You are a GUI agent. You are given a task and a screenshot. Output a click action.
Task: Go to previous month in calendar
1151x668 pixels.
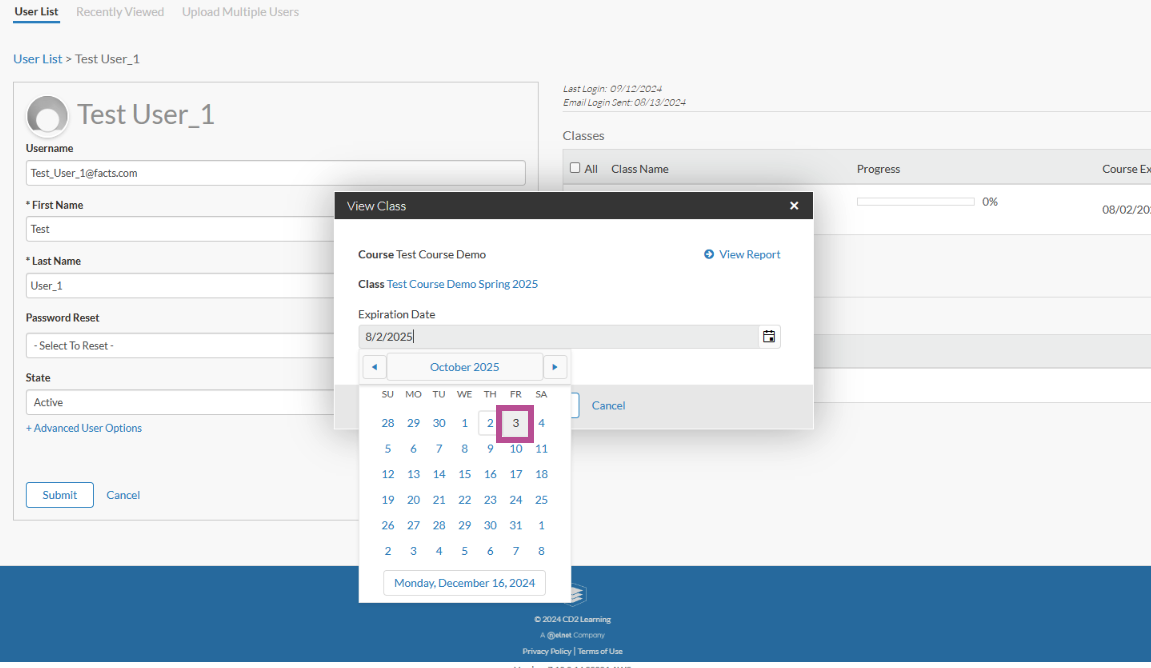pyautogui.click(x=374, y=367)
